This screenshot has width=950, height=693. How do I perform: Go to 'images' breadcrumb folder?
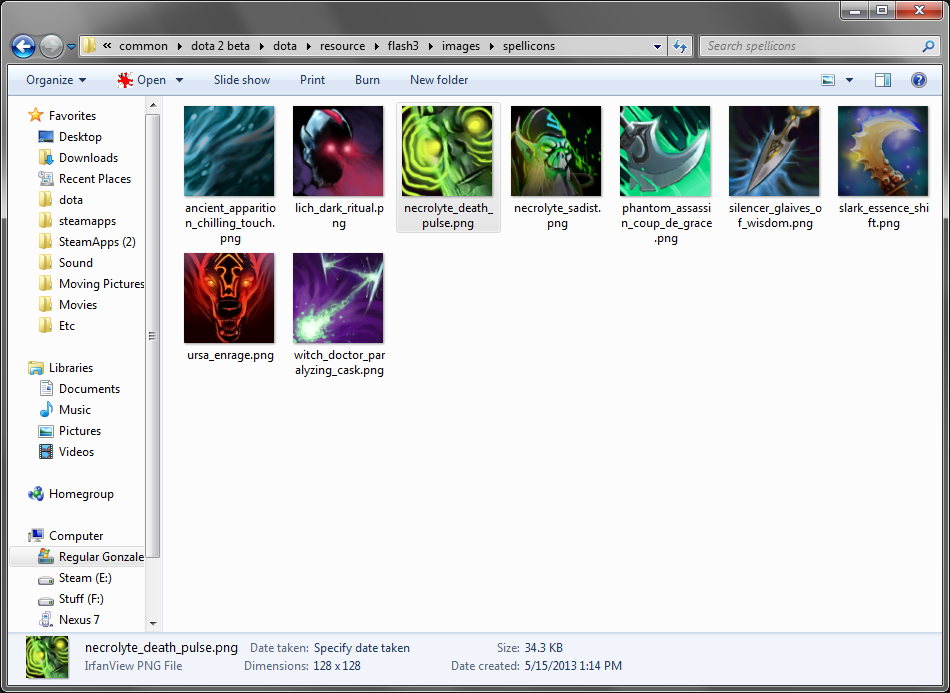[x=460, y=46]
